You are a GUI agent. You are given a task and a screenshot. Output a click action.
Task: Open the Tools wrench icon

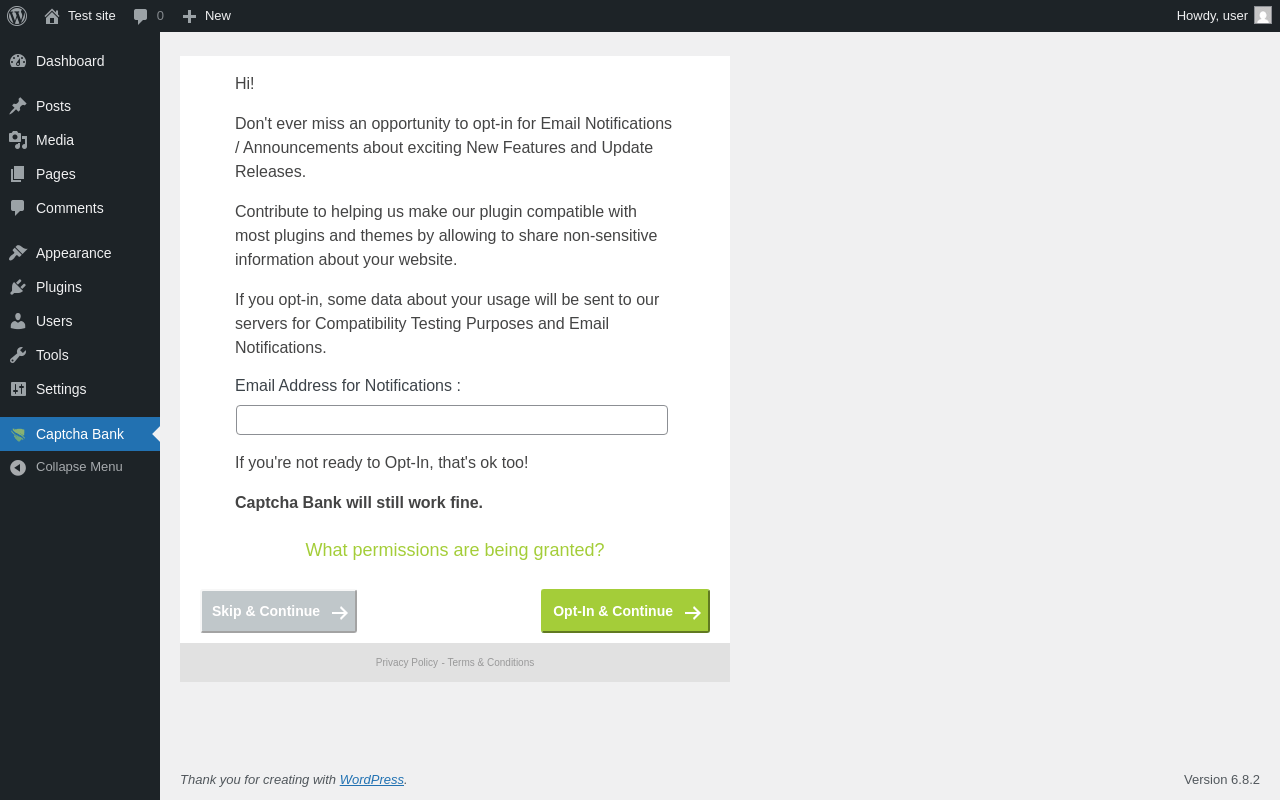pyautogui.click(x=18, y=355)
